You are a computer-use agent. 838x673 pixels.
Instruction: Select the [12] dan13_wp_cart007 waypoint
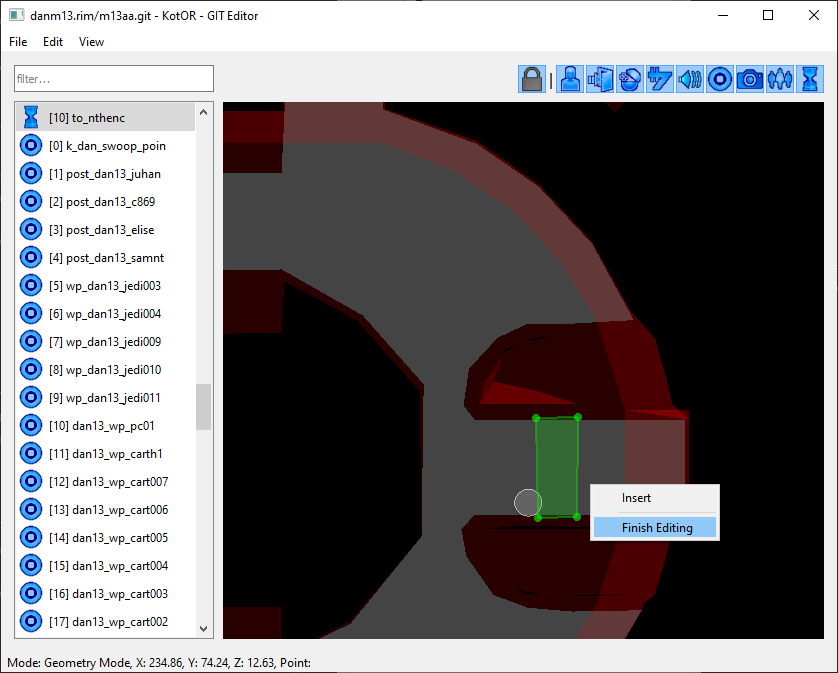[x=105, y=482]
